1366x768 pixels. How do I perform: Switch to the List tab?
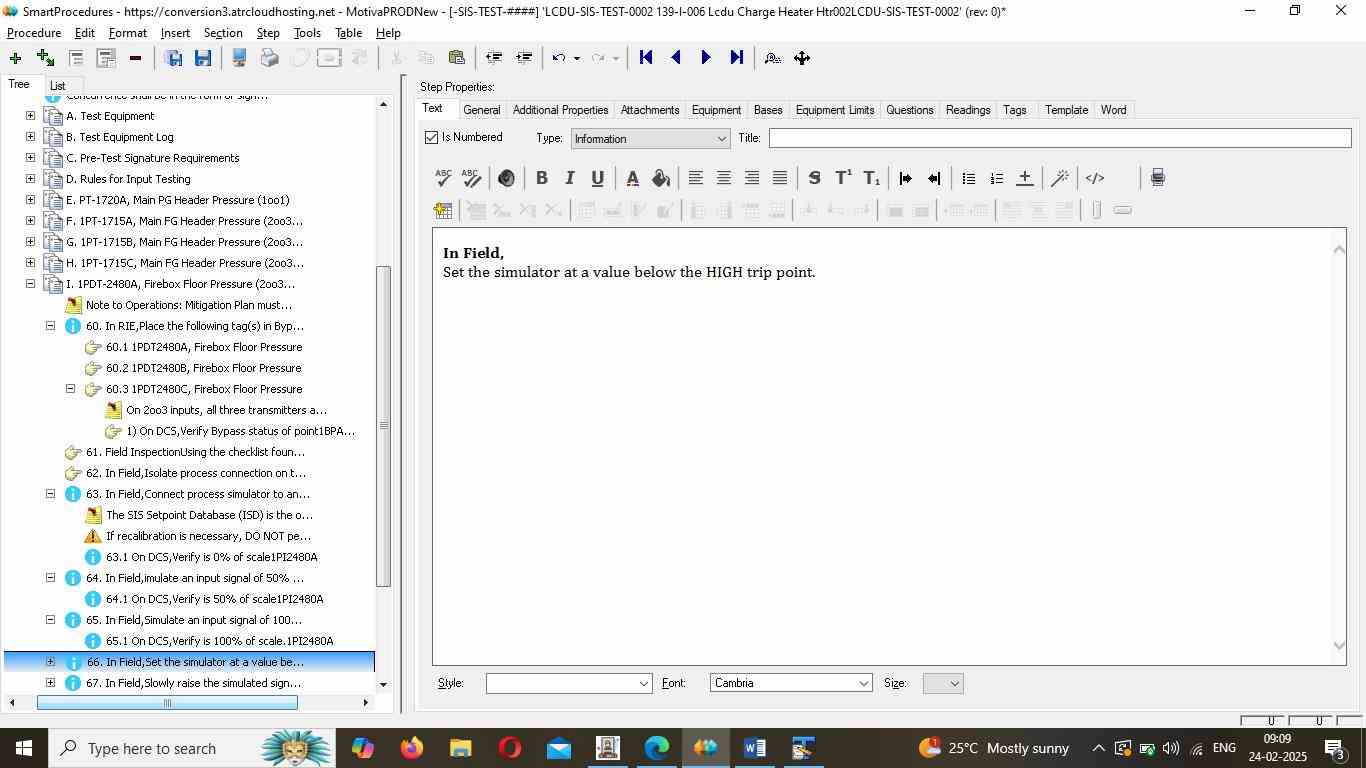[57, 86]
